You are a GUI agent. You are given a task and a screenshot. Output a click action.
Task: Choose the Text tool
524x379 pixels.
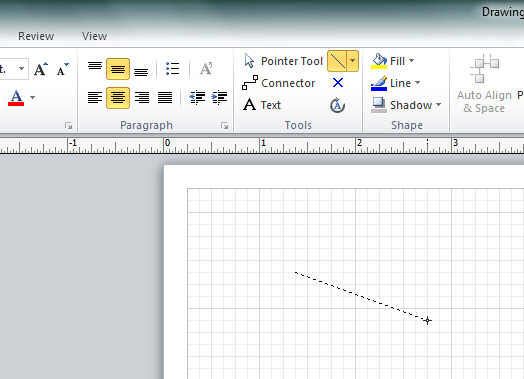click(262, 105)
